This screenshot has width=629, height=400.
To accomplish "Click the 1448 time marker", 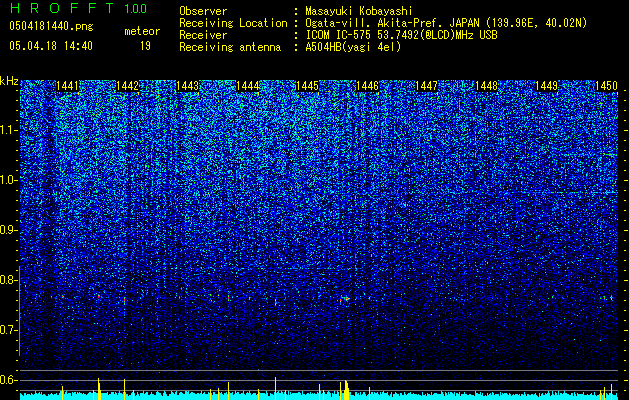I will click(x=487, y=86).
